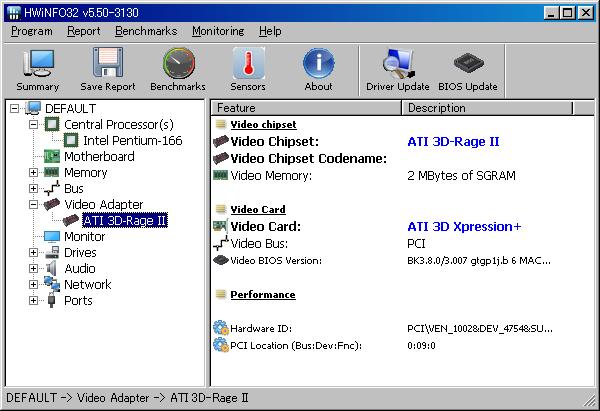Click the Performance section heading
This screenshot has width=600, height=411.
pos(263,294)
